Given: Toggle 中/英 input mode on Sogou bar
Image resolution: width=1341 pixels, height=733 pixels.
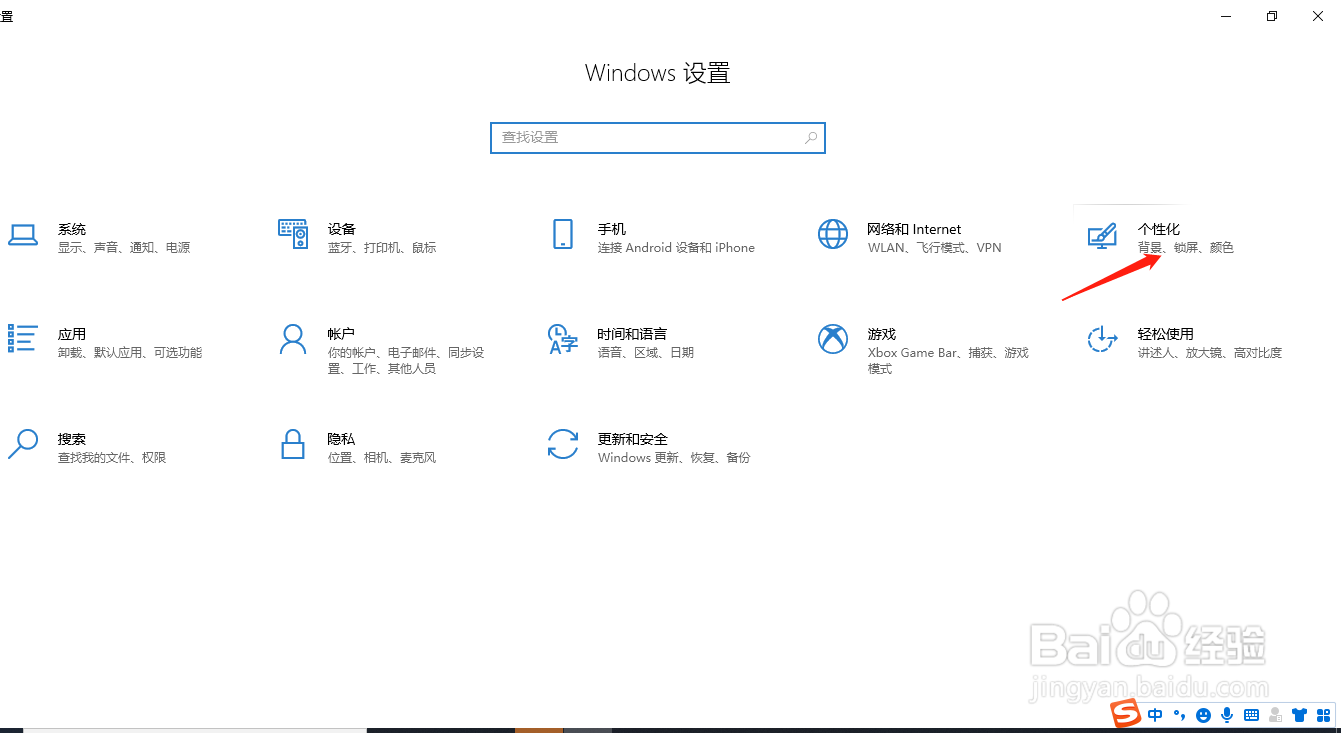Looking at the screenshot, I should (1155, 715).
